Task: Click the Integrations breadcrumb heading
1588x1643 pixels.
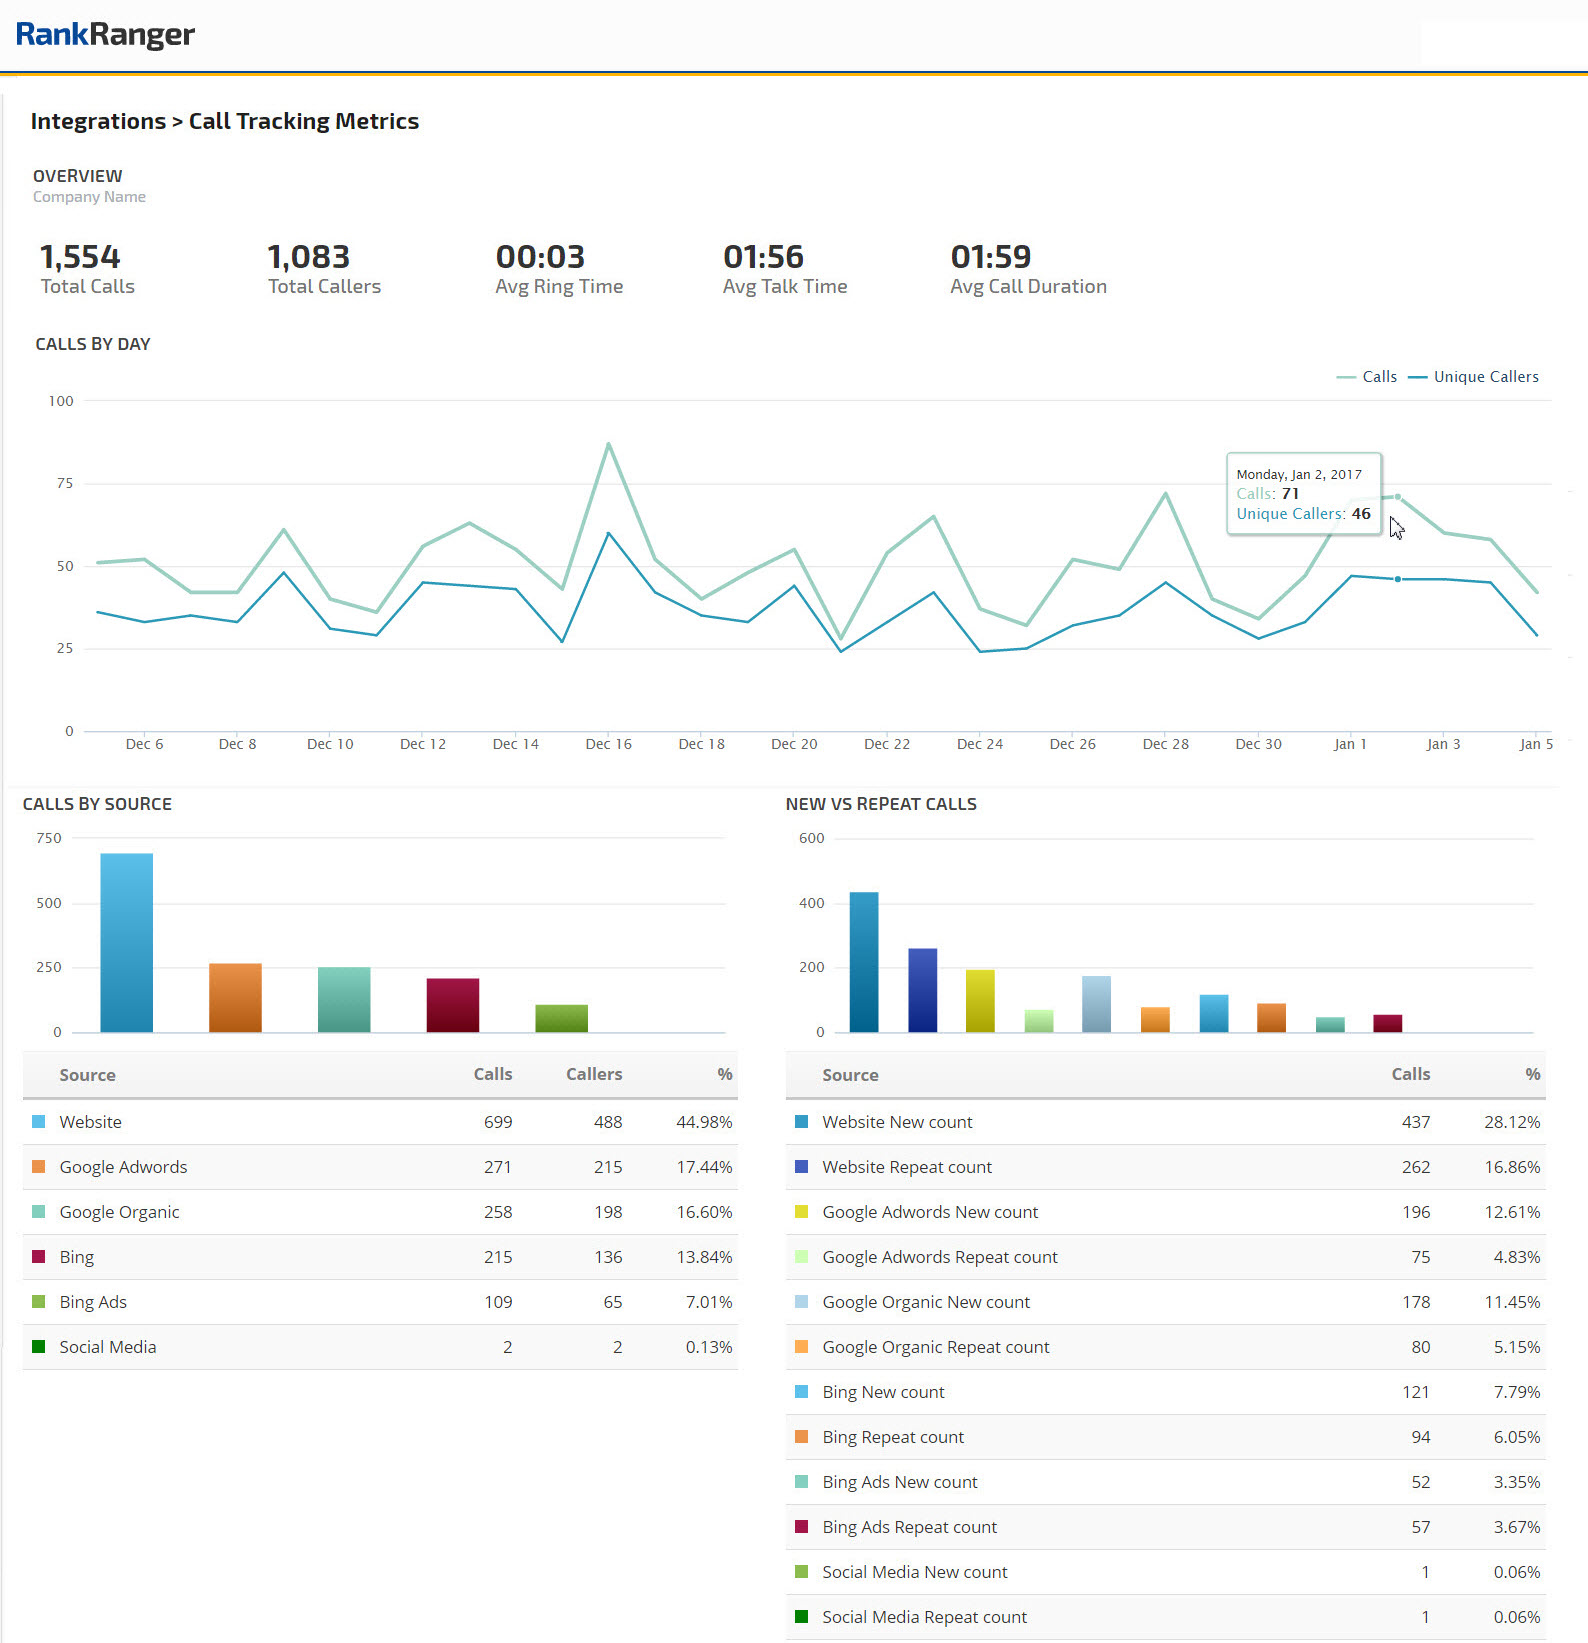Action: pyautogui.click(x=98, y=121)
